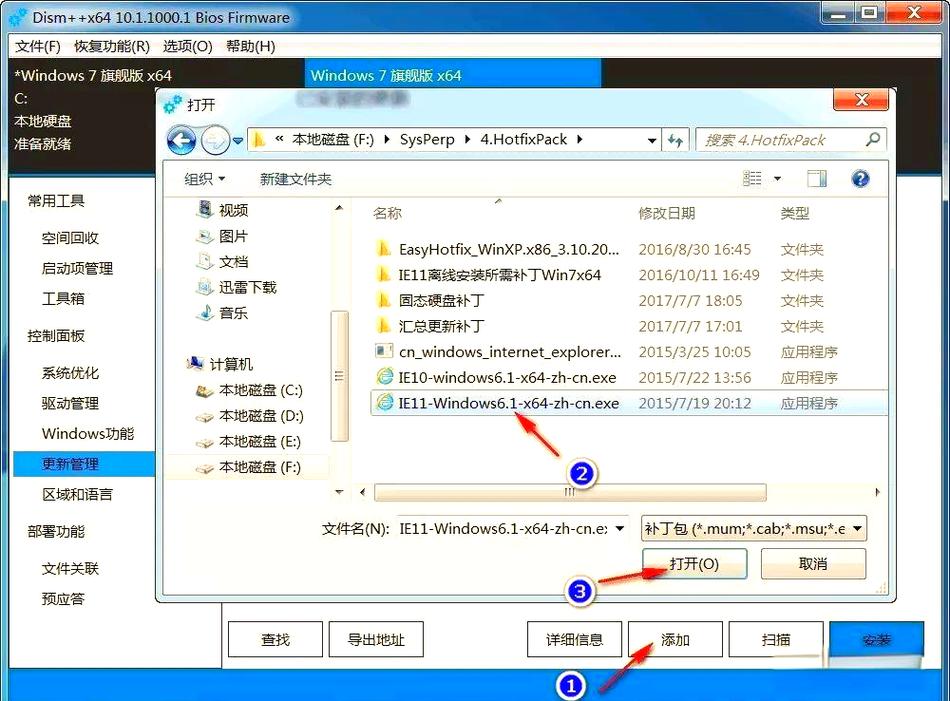Toggle the preview pane icon
Image resolution: width=950 pixels, height=701 pixels.
pos(817,178)
